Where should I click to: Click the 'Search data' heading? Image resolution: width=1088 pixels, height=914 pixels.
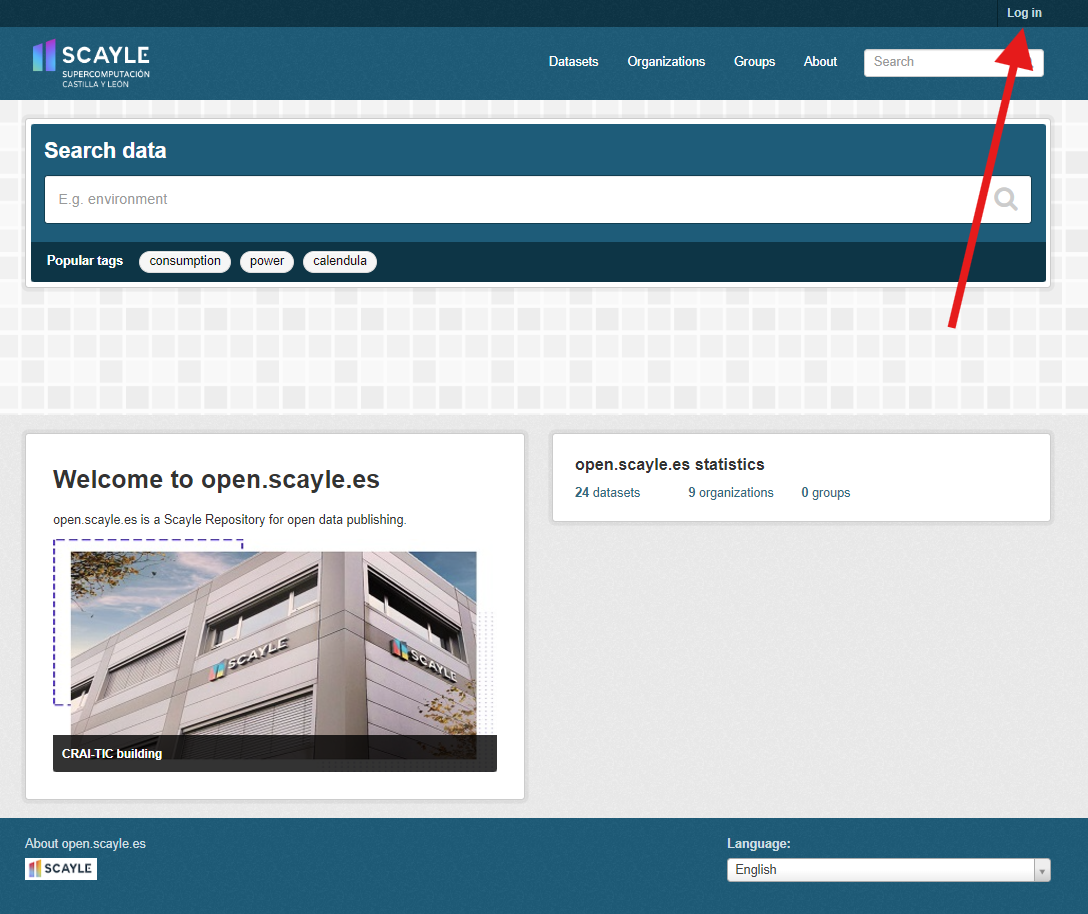coord(105,151)
